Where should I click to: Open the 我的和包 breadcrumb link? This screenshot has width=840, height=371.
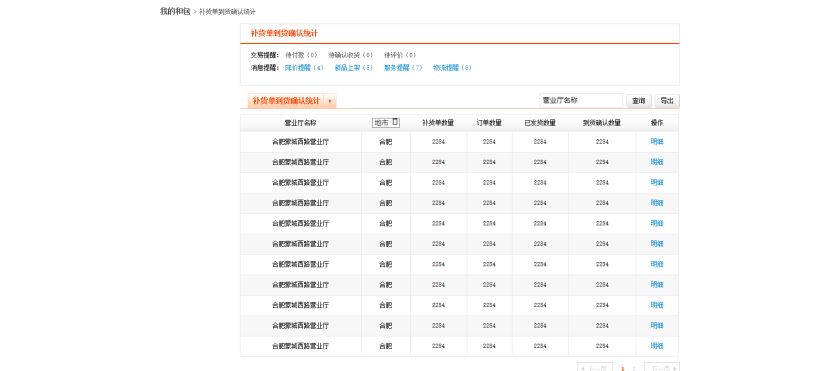(x=175, y=11)
